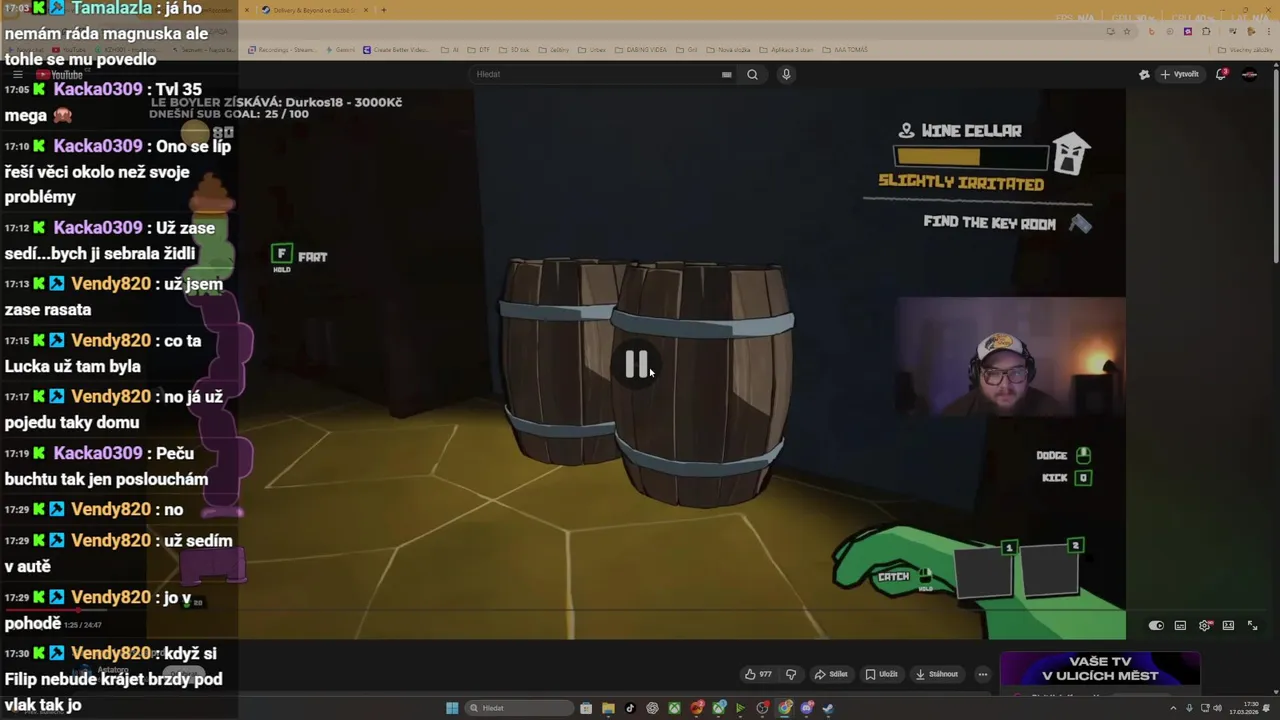
Task: Open Chrome three-dot menu
Action: coord(1269,31)
